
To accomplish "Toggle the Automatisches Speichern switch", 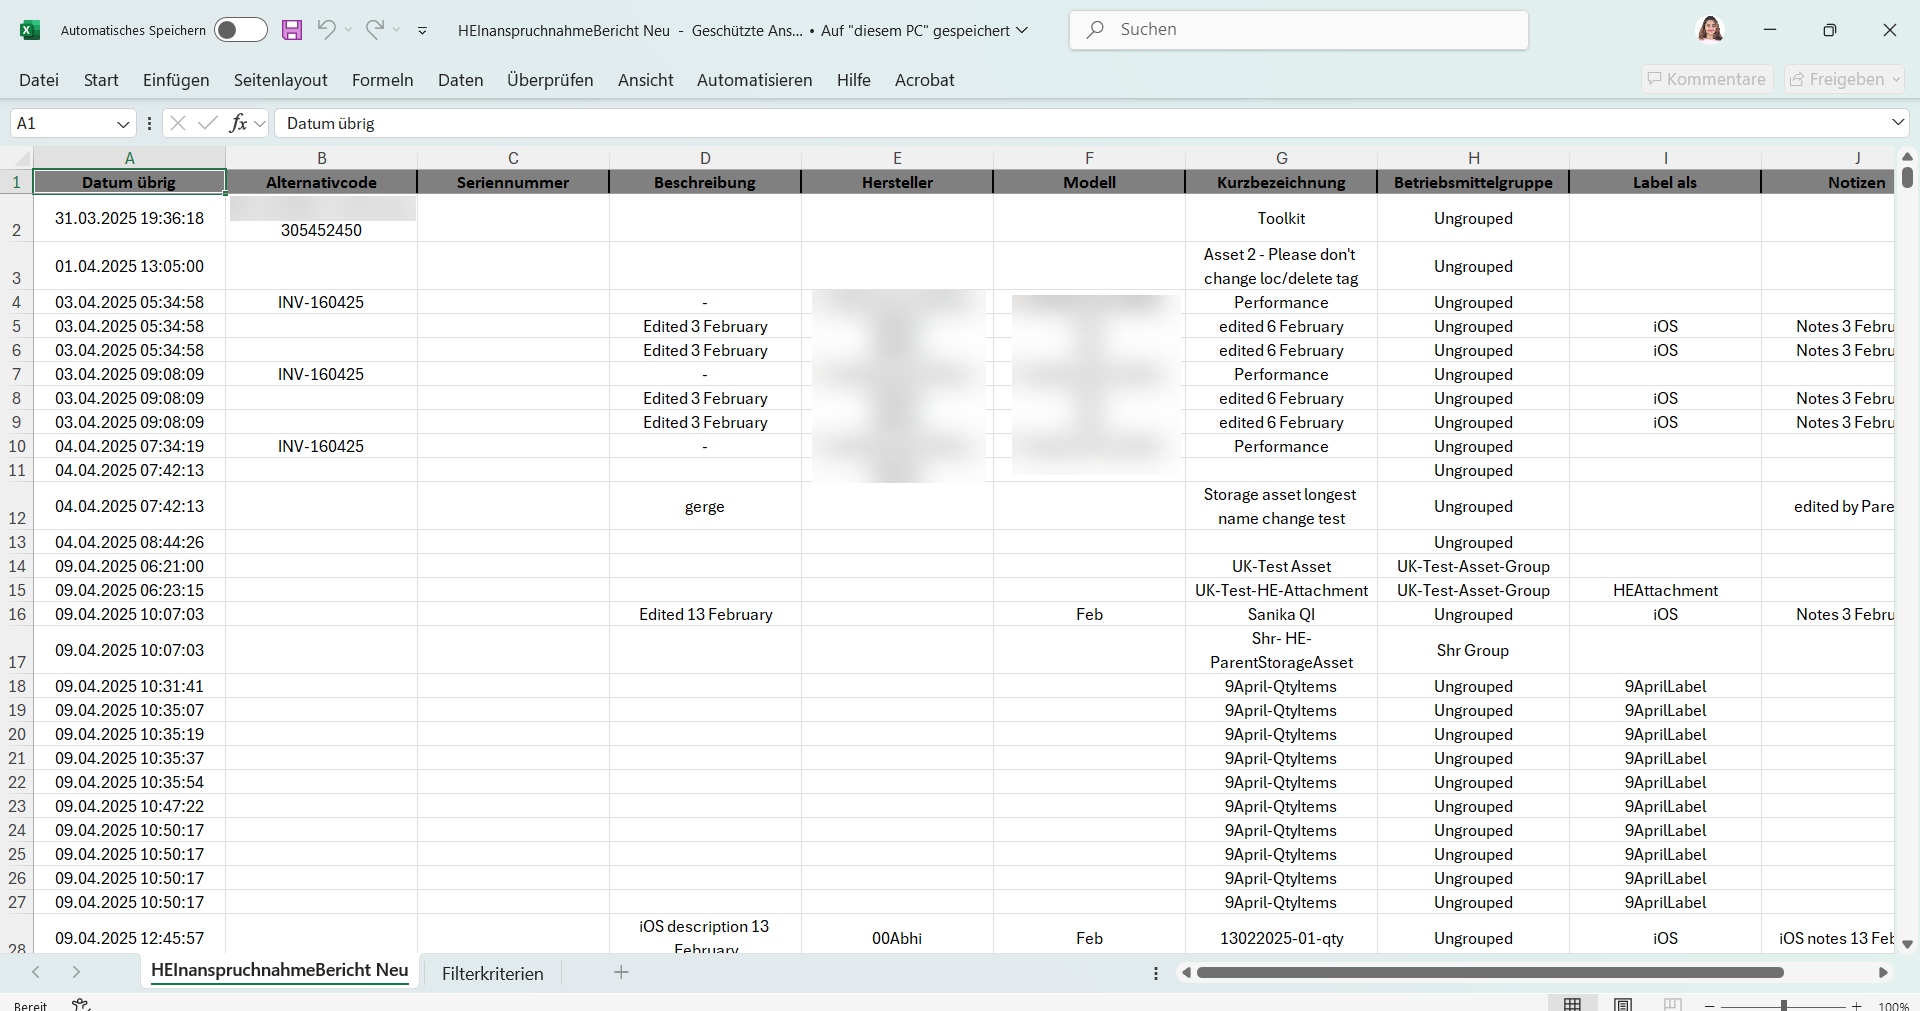I will 241,30.
